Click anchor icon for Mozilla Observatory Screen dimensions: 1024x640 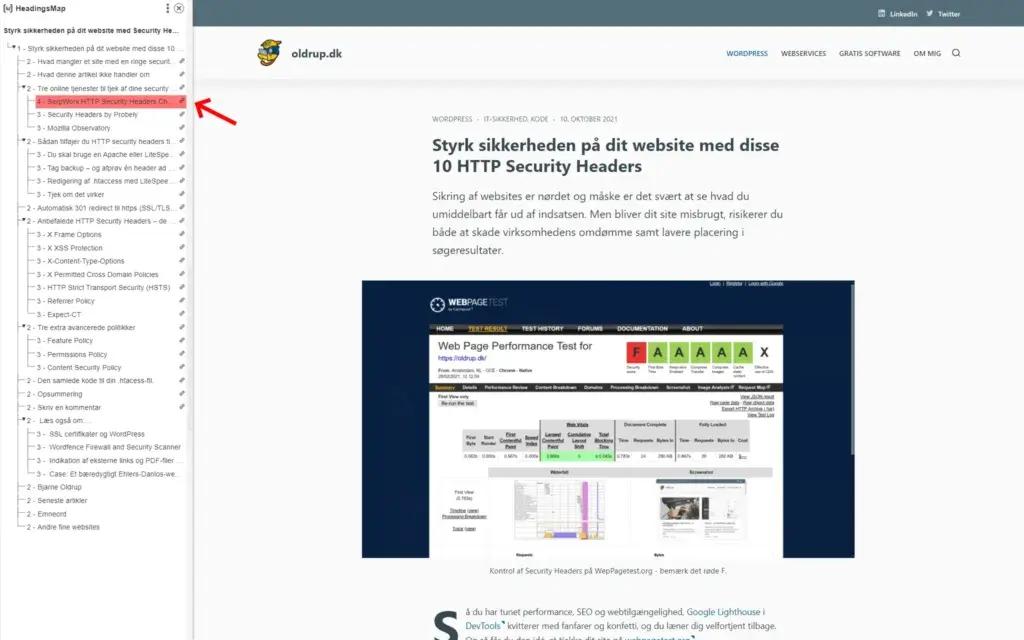click(182, 128)
